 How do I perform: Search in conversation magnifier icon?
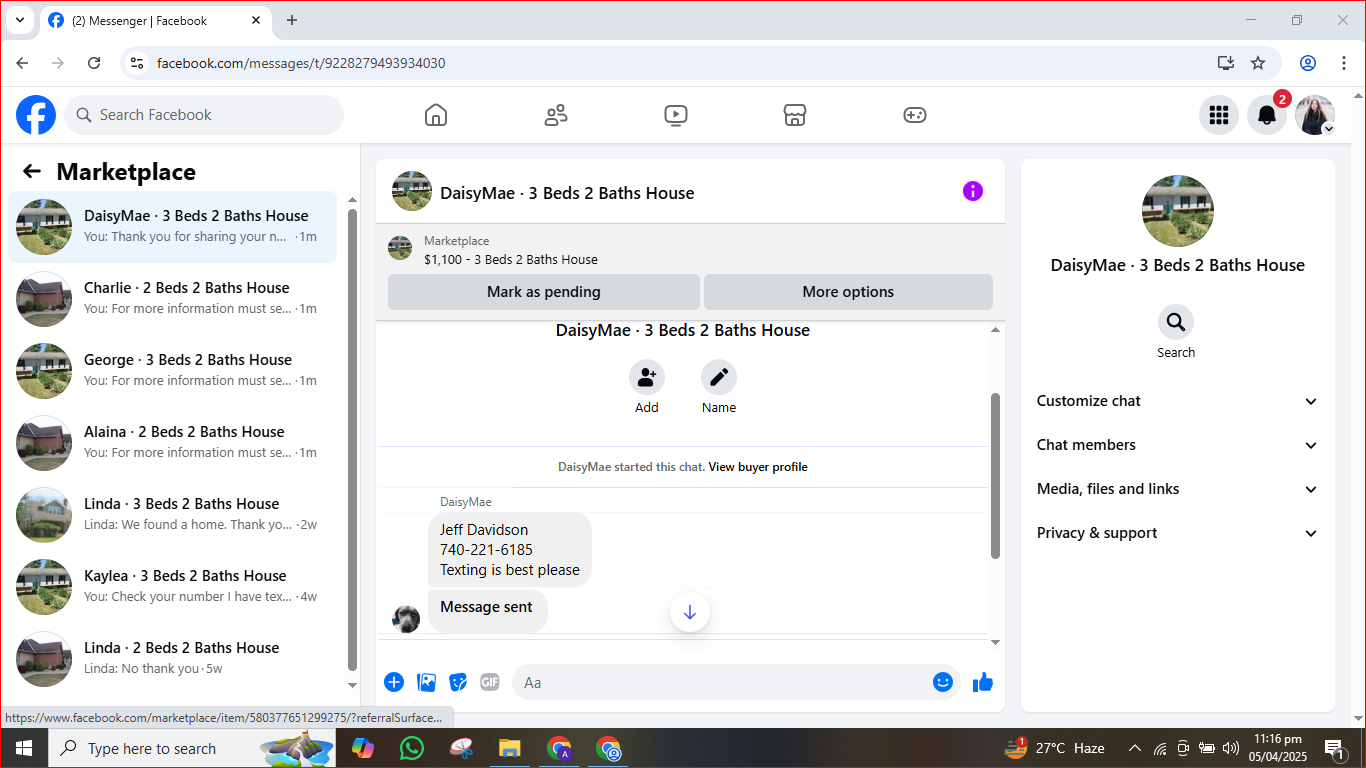pos(1176,322)
